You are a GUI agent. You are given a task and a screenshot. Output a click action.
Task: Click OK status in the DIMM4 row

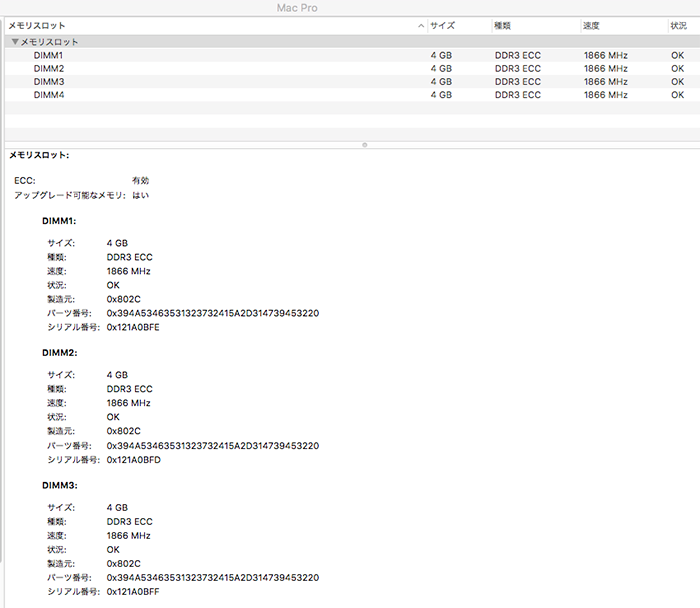(x=678, y=95)
